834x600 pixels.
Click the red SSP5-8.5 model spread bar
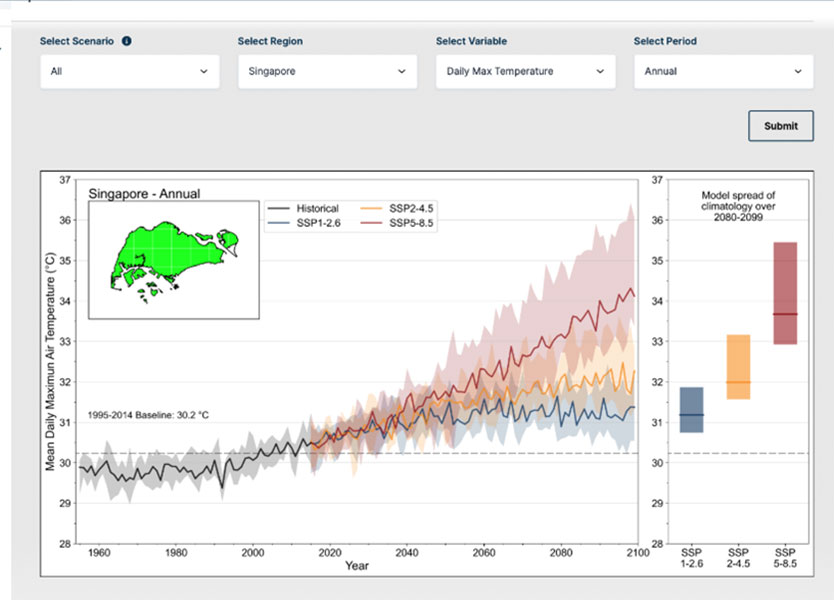pyautogui.click(x=785, y=293)
